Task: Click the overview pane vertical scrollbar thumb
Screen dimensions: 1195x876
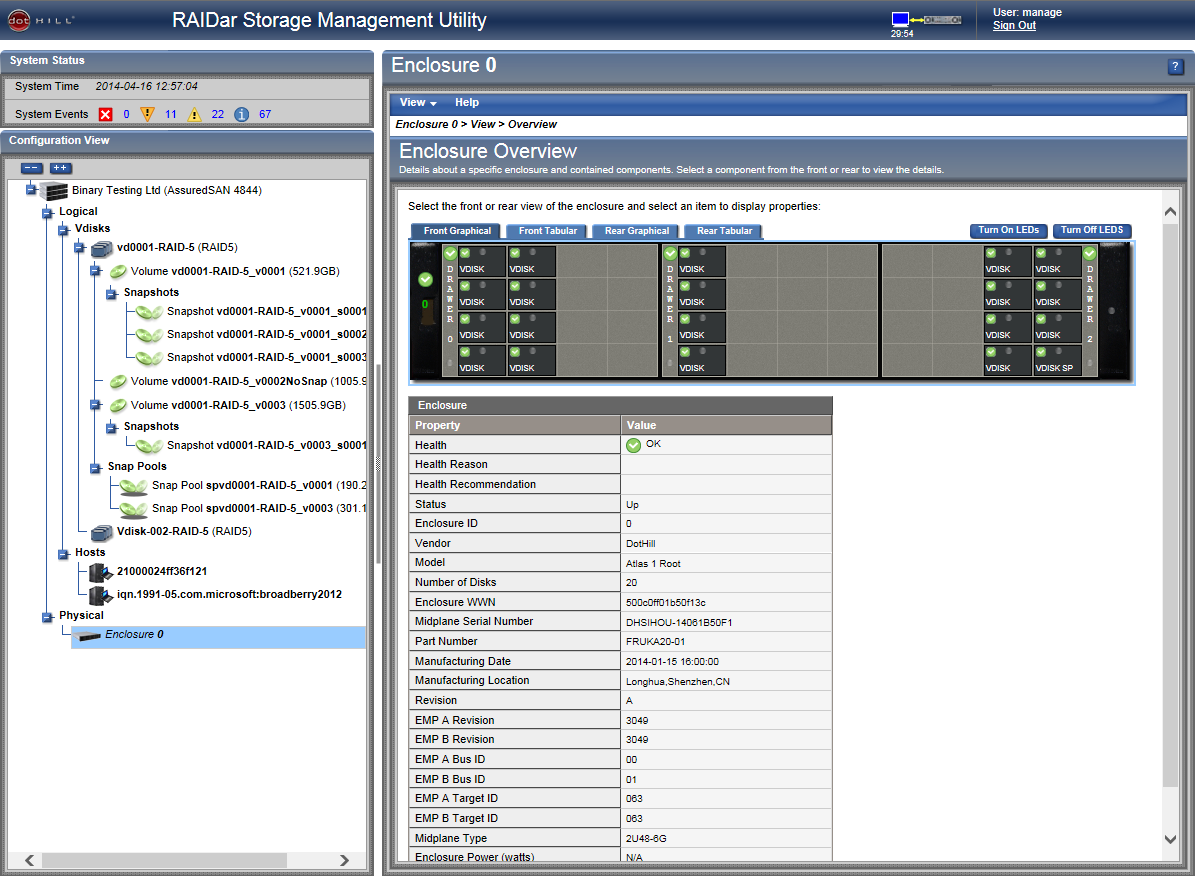Action: click(x=1170, y=505)
